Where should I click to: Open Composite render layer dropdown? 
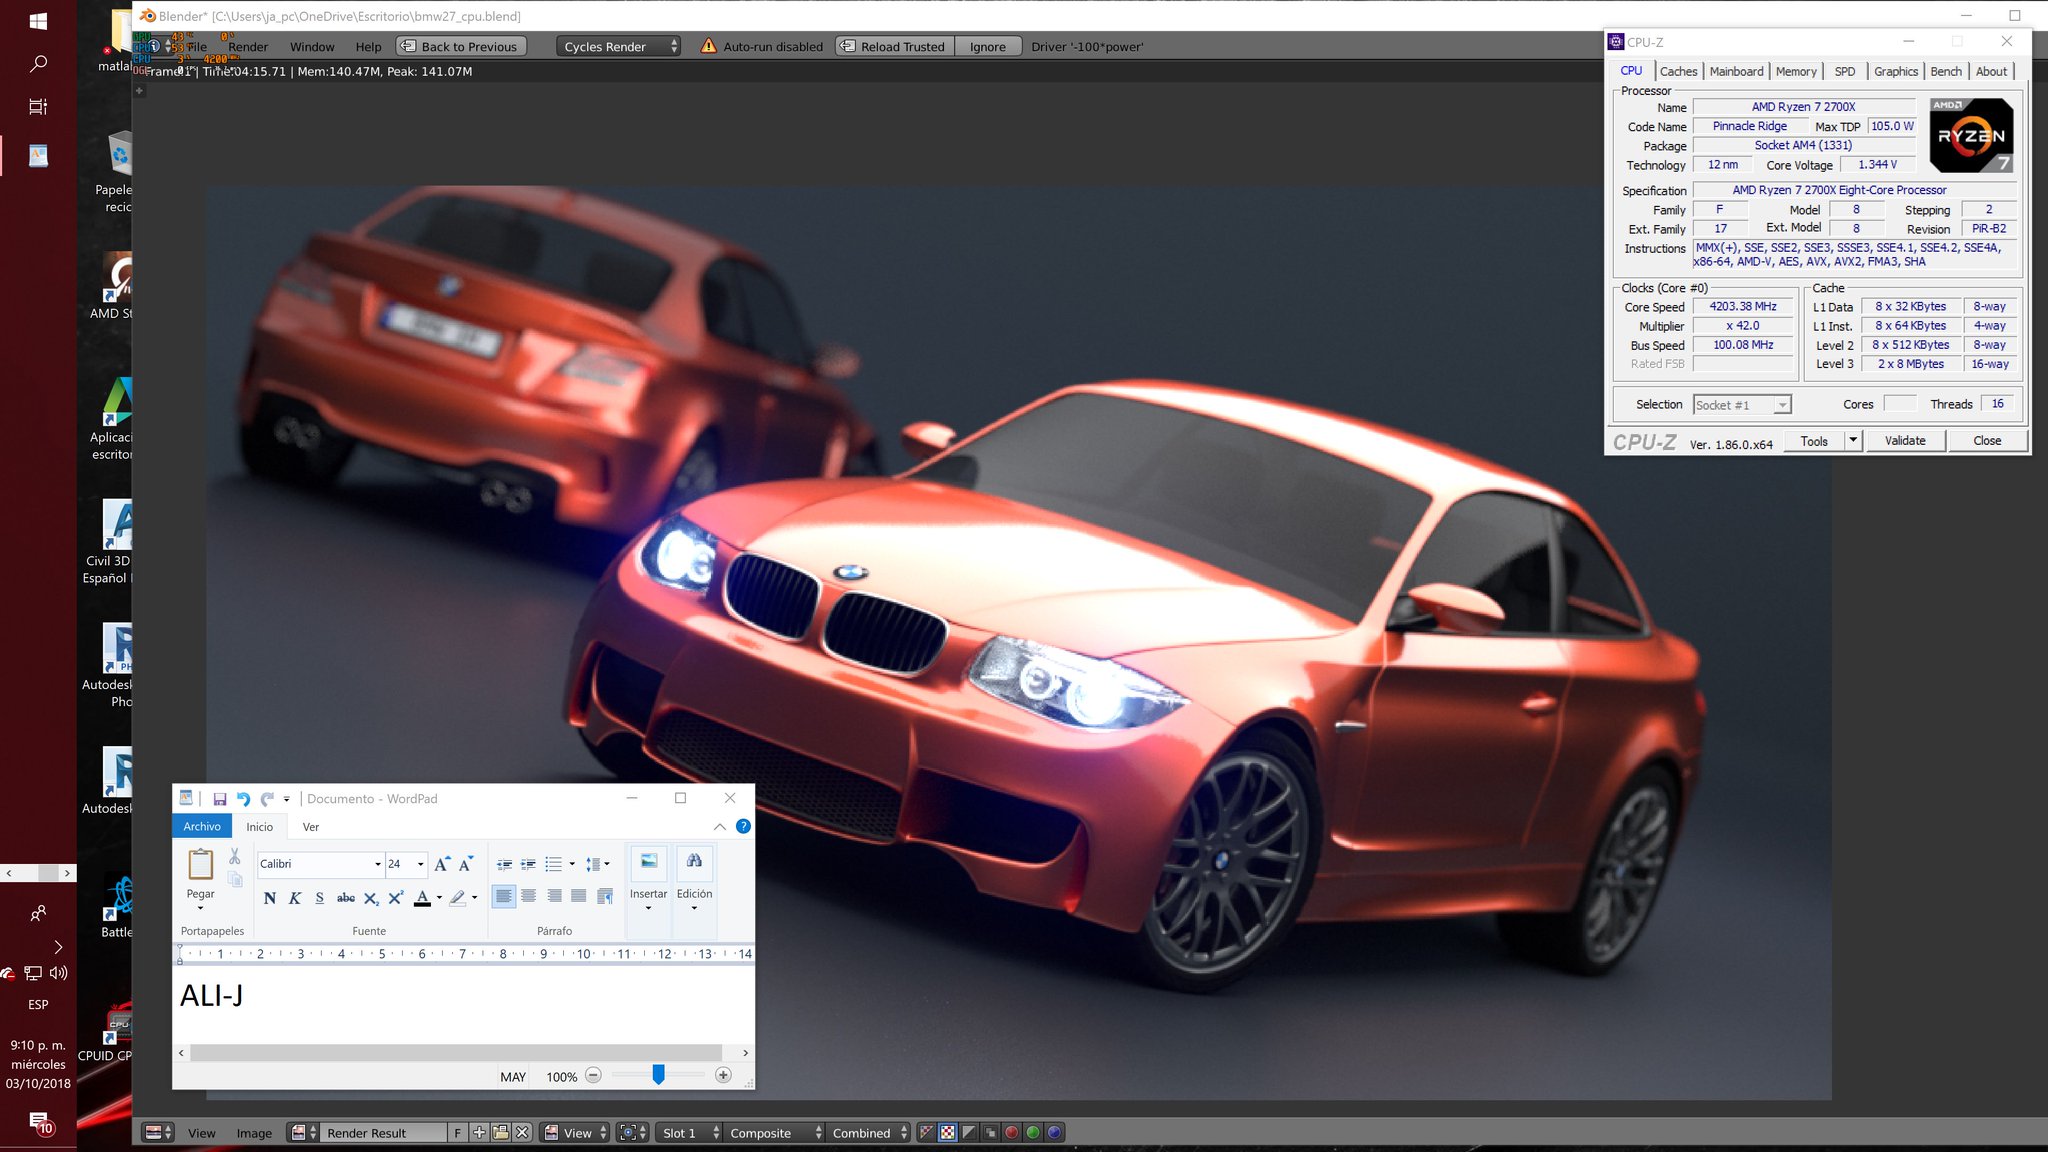click(776, 1133)
